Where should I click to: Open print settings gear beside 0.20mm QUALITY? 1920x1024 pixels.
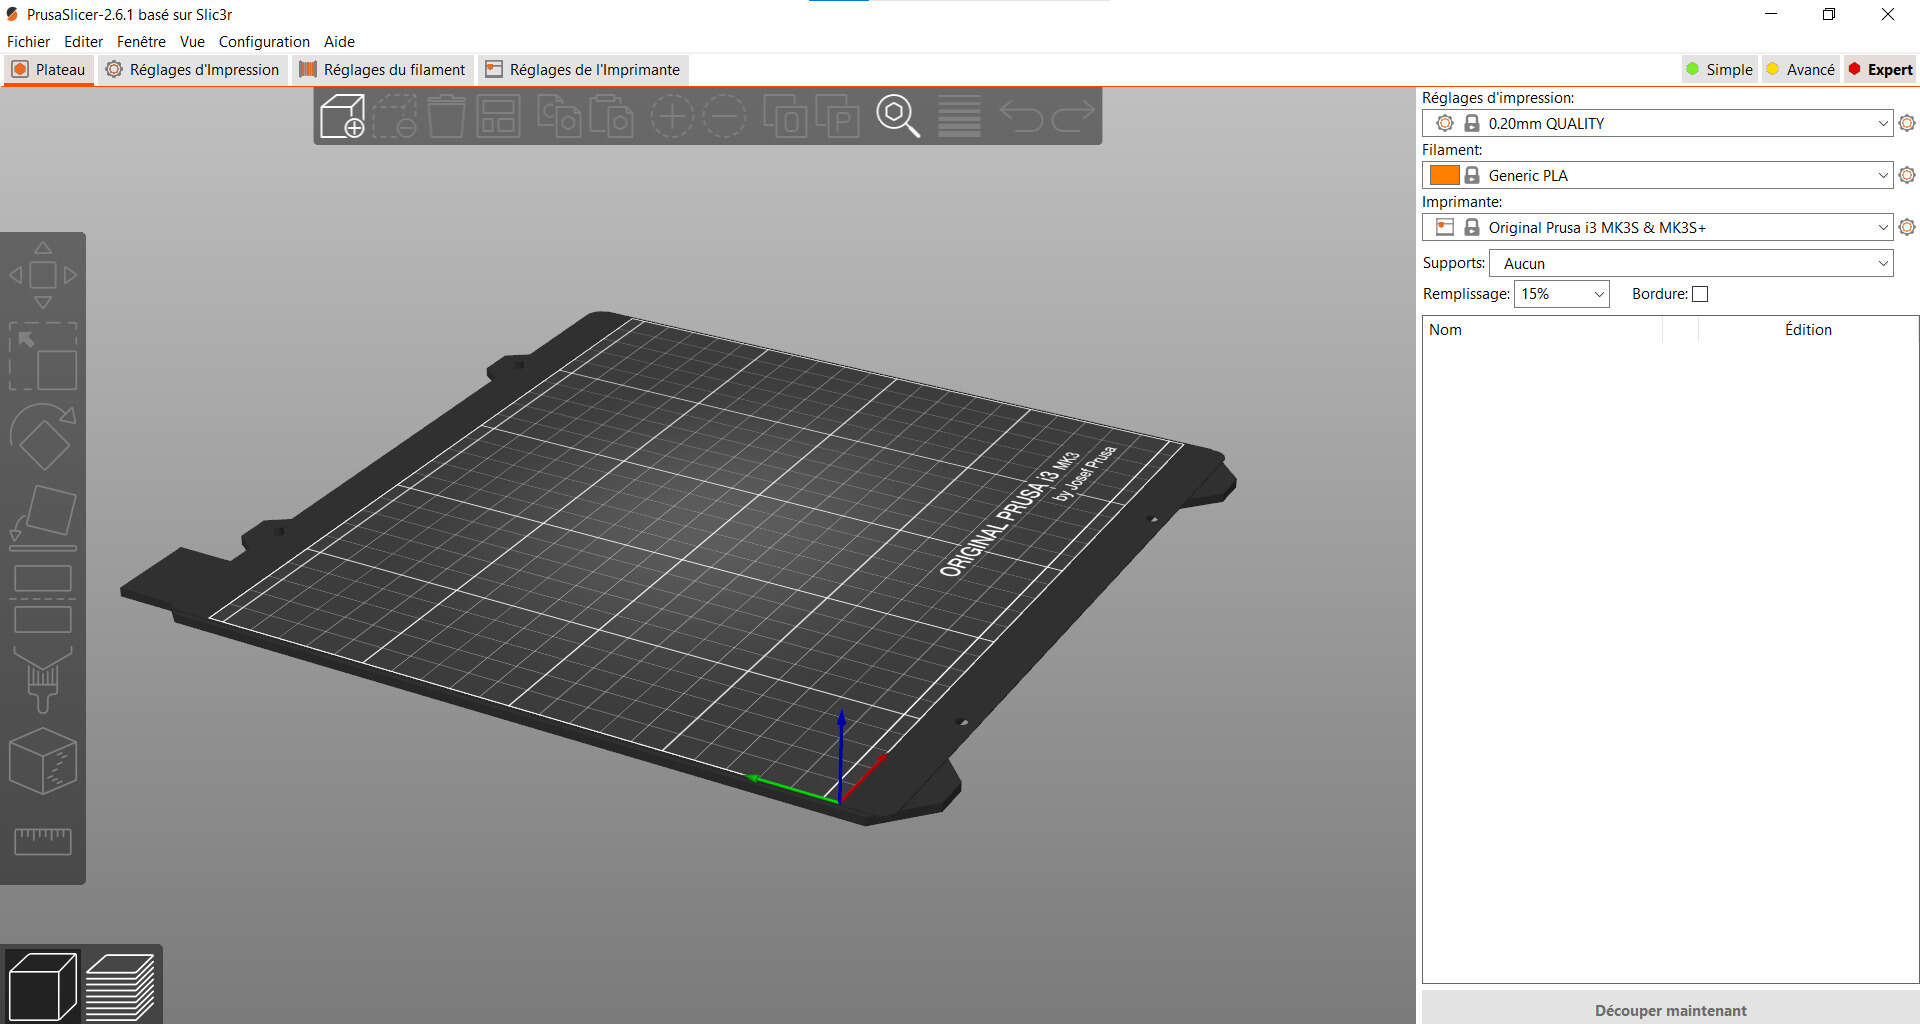pyautogui.click(x=1907, y=123)
